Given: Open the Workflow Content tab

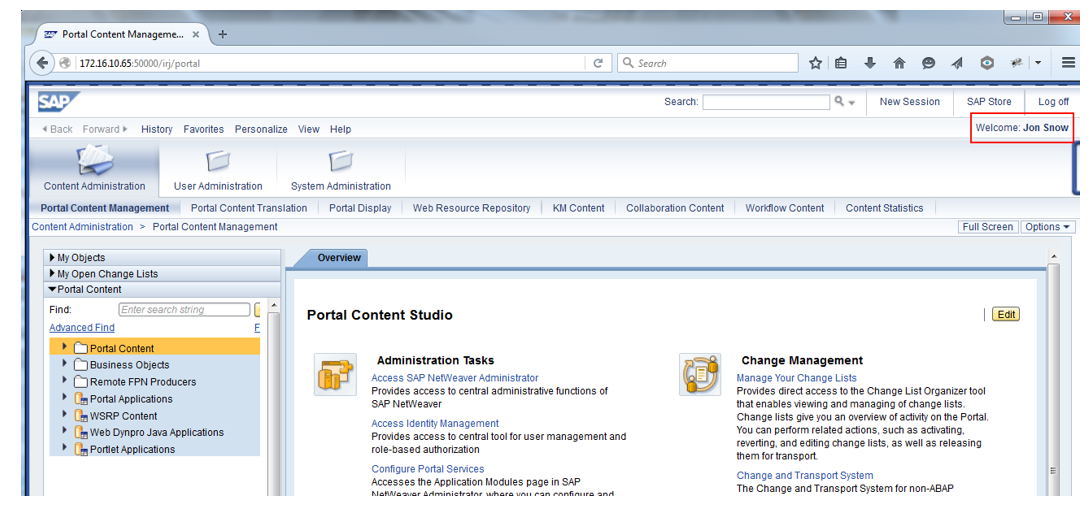Looking at the screenshot, I should click(x=785, y=208).
